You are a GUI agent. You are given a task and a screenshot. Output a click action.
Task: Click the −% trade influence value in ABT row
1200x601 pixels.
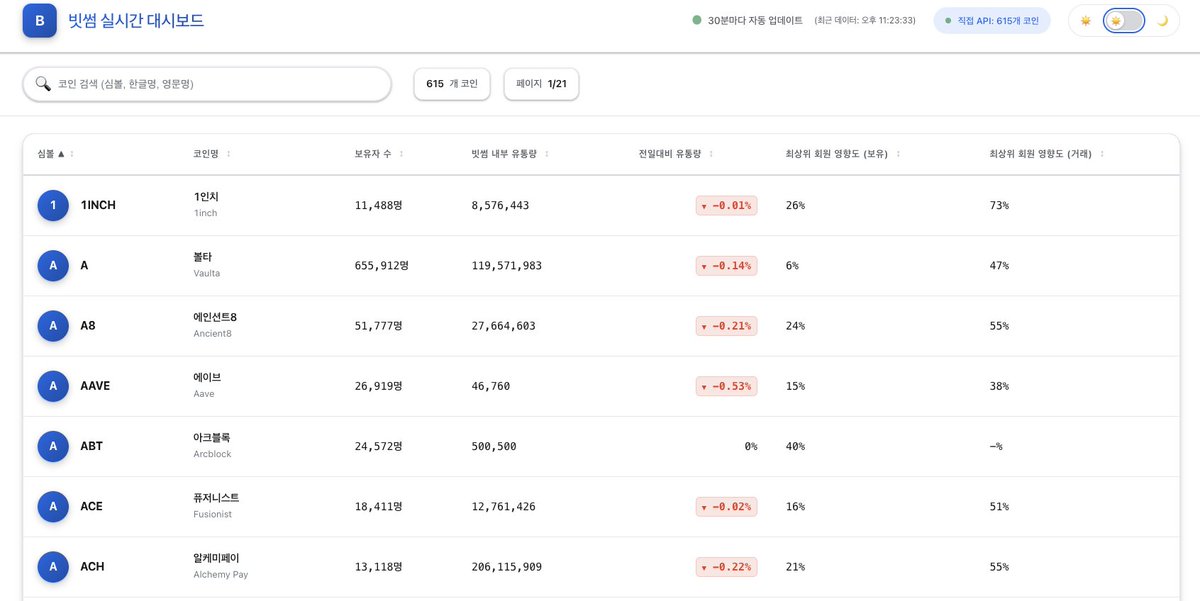(x=996, y=446)
